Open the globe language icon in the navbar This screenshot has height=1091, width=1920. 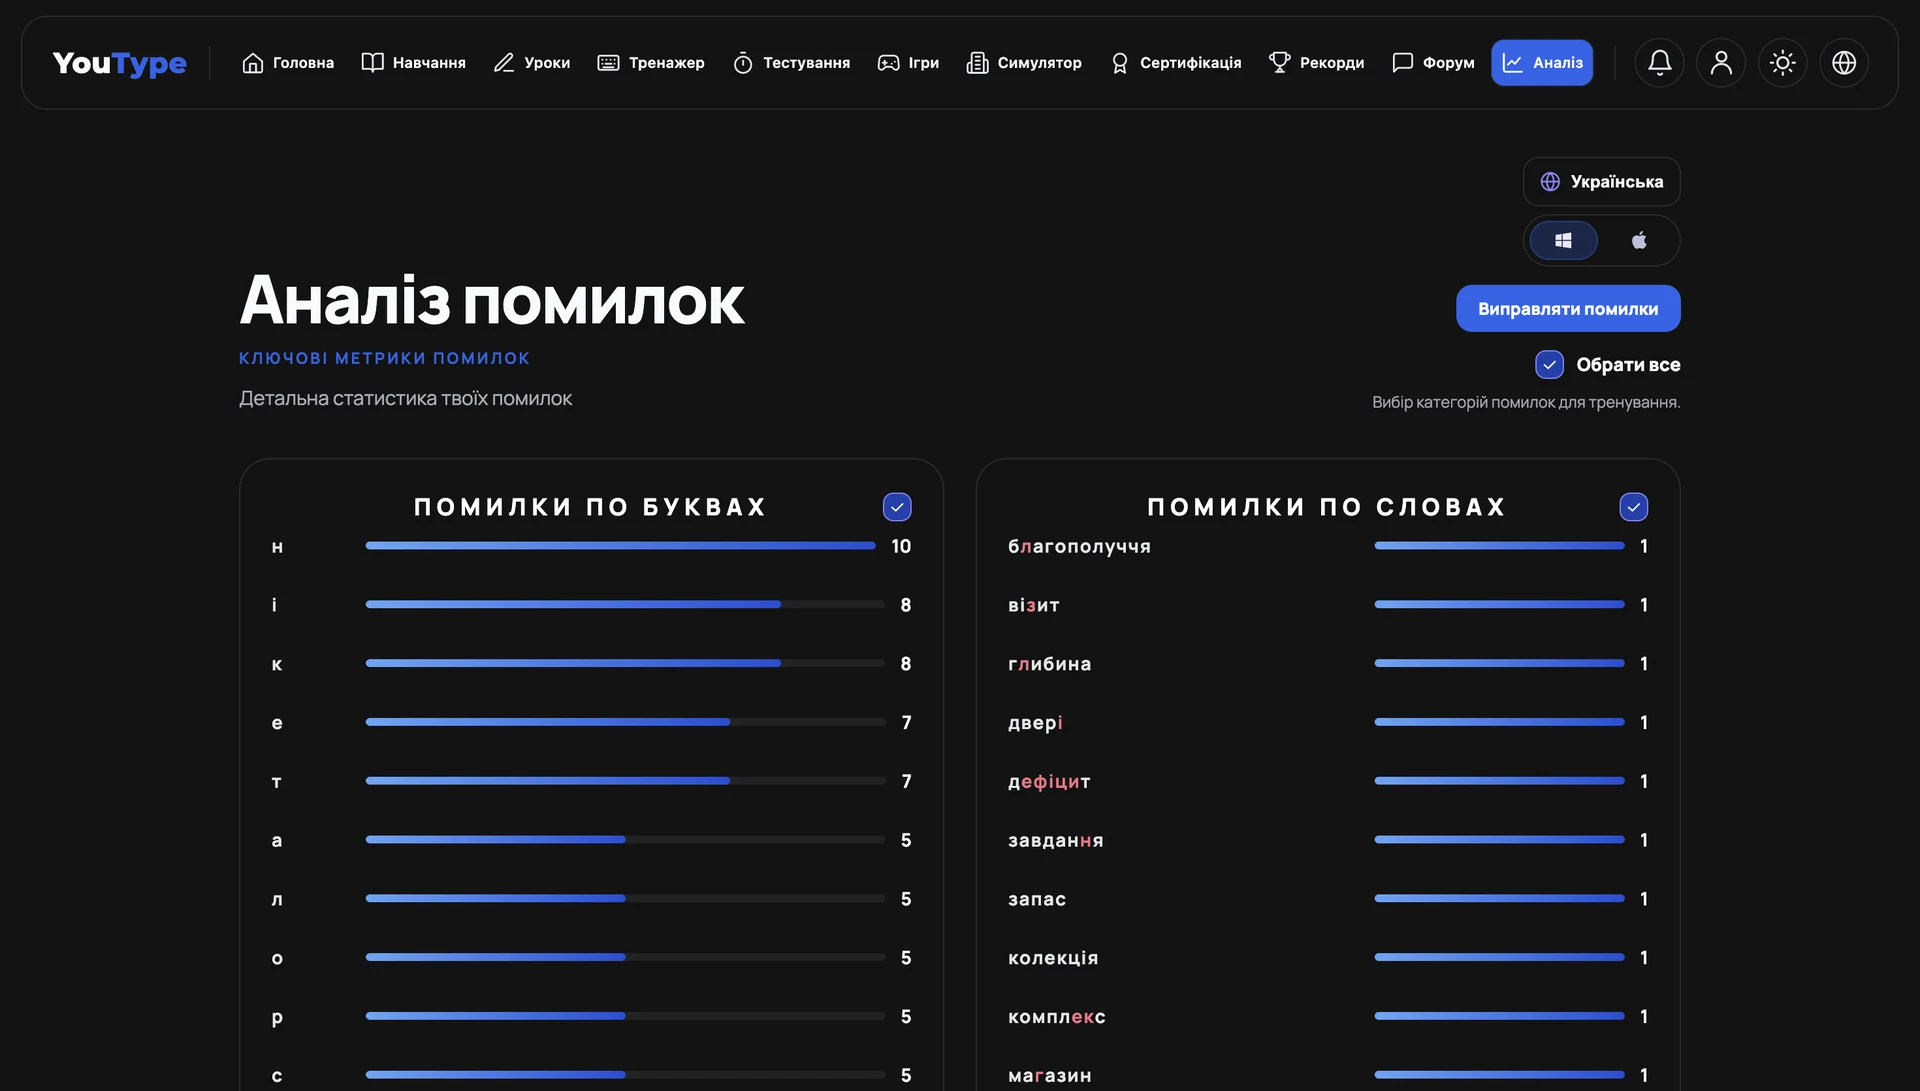coord(1844,63)
